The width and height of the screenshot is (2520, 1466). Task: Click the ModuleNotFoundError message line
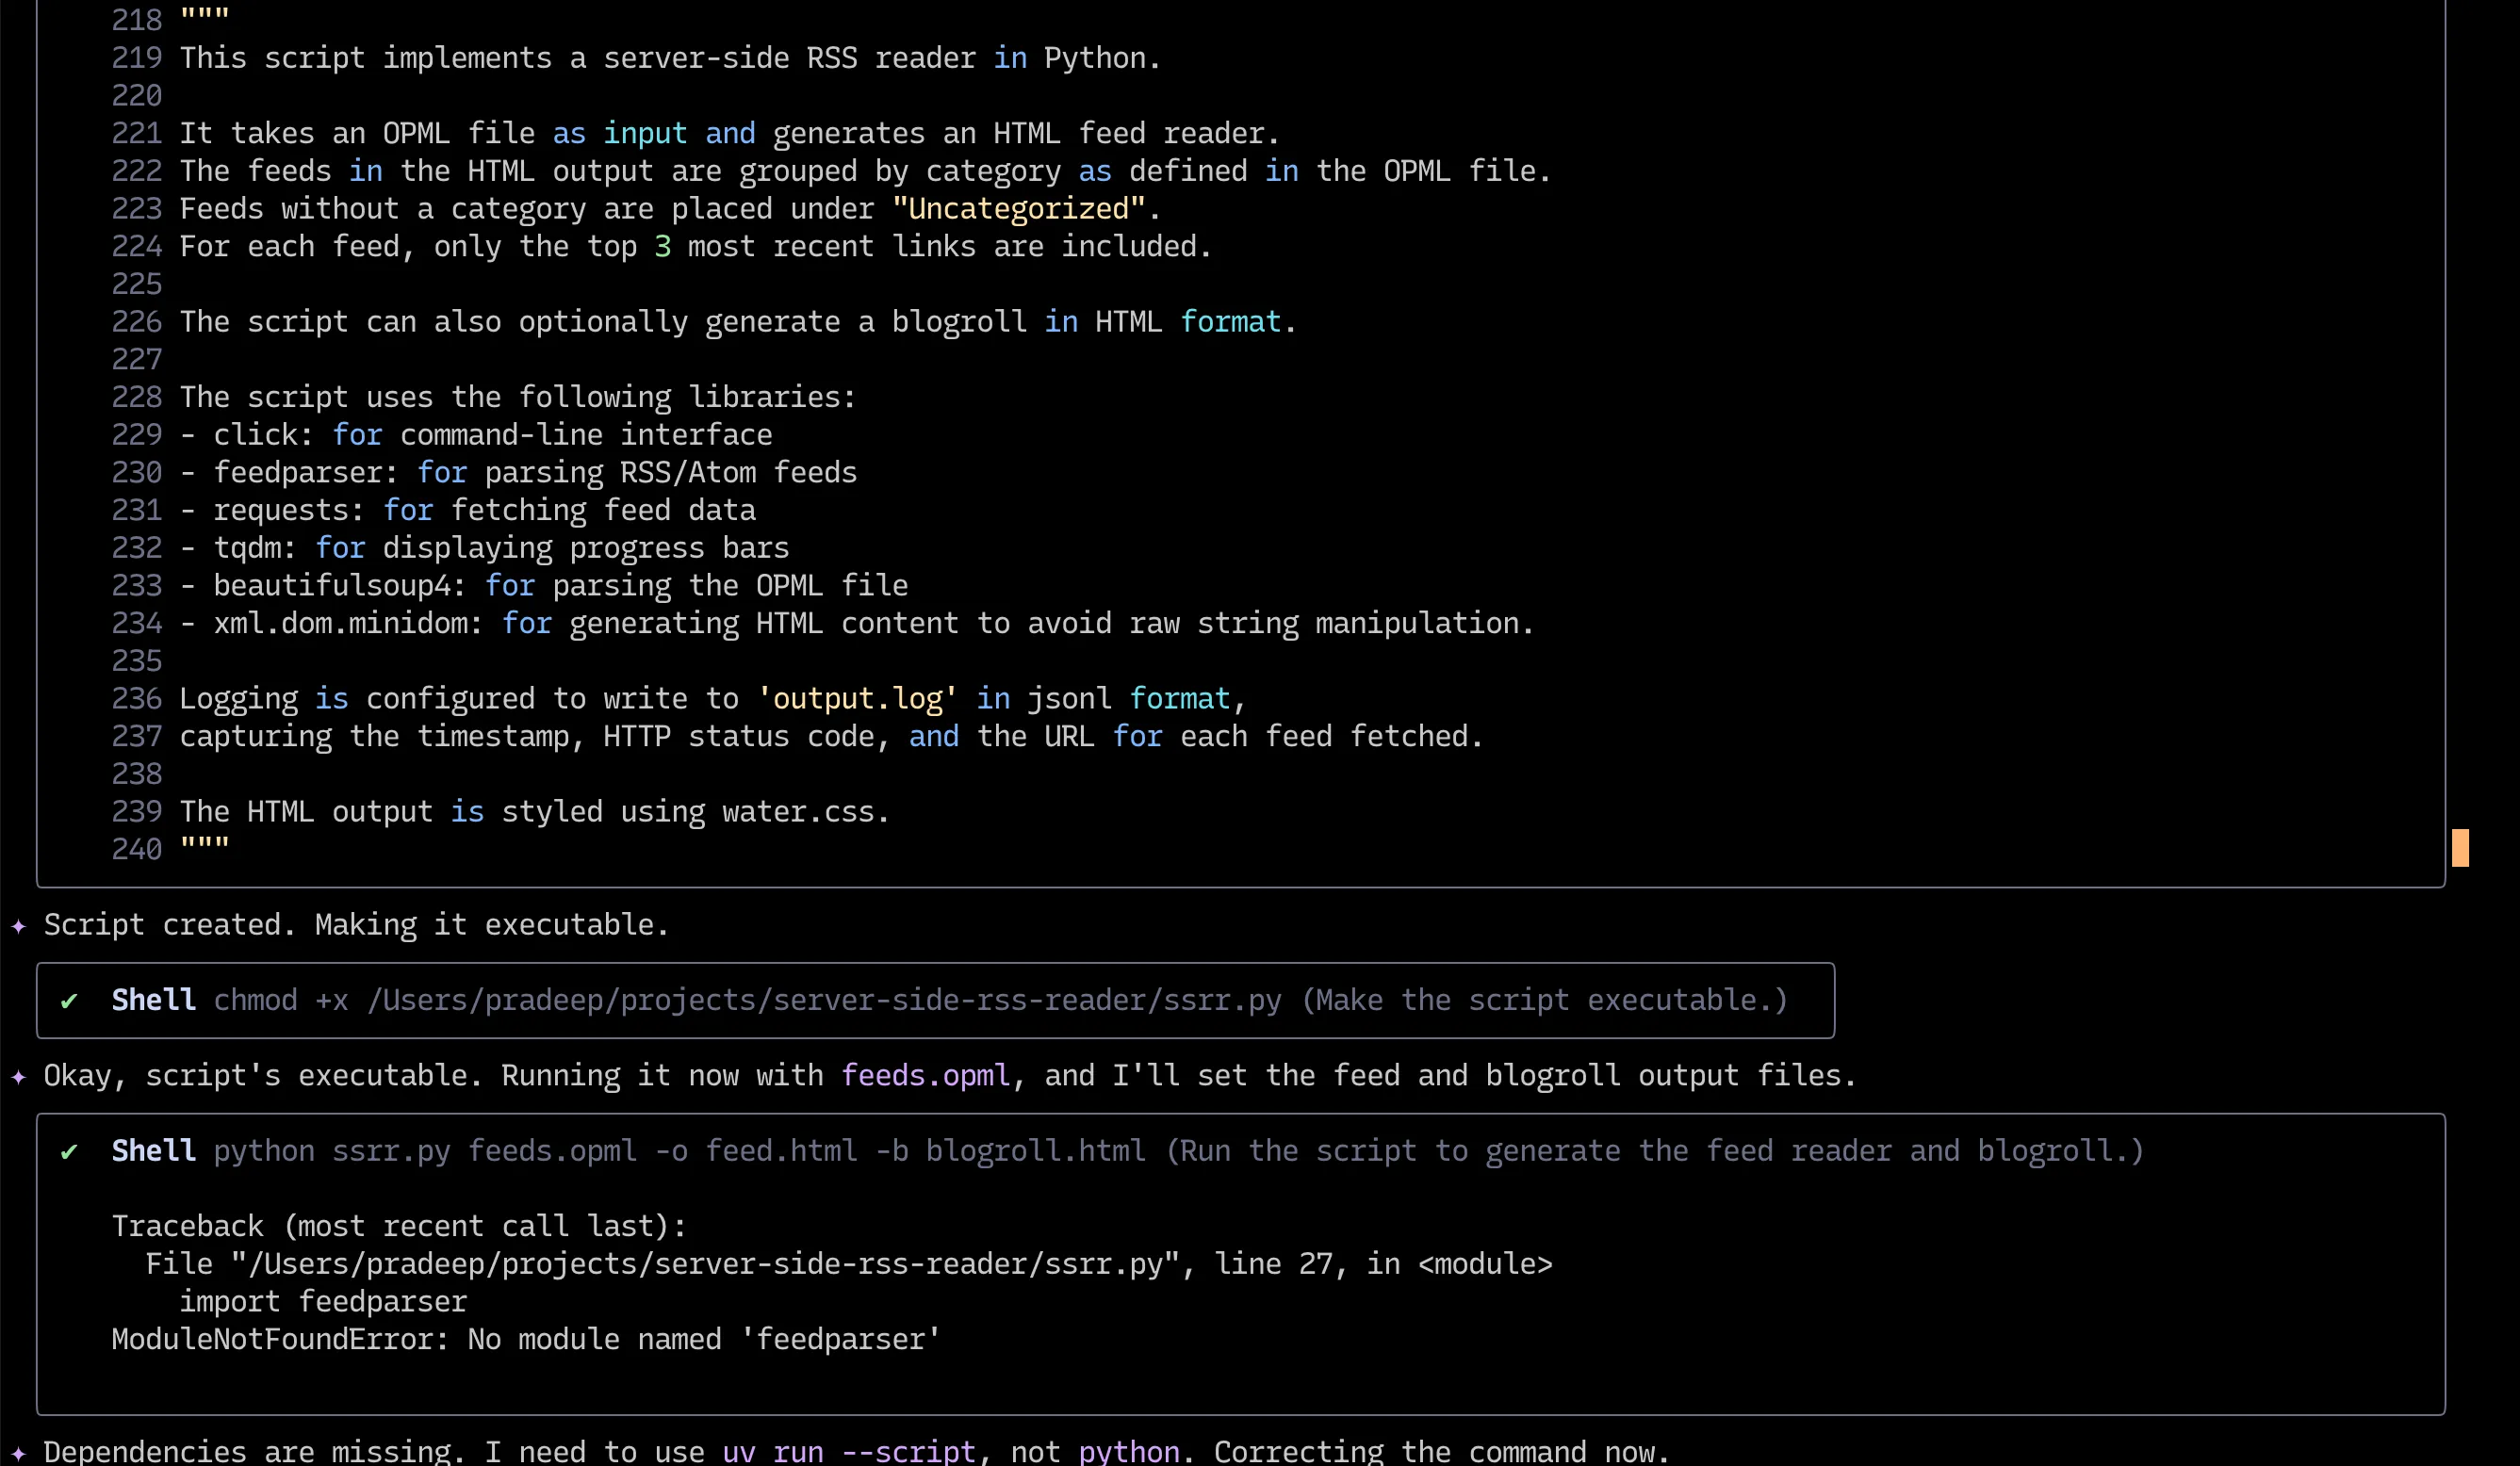526,1340
